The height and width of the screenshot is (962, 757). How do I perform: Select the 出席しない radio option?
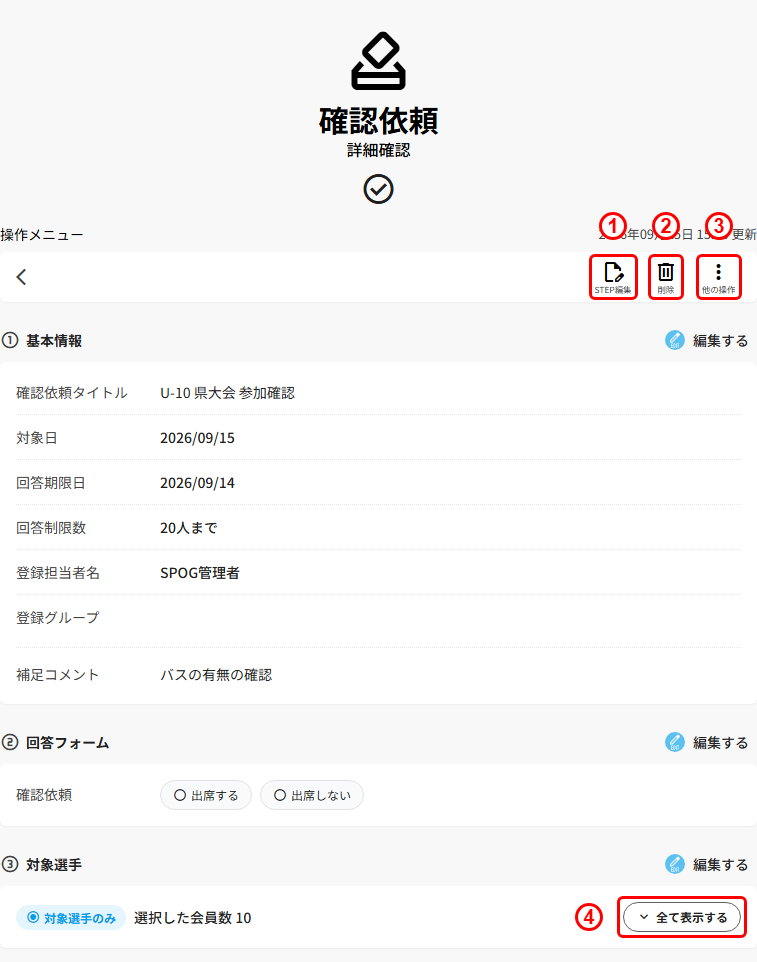[x=312, y=795]
